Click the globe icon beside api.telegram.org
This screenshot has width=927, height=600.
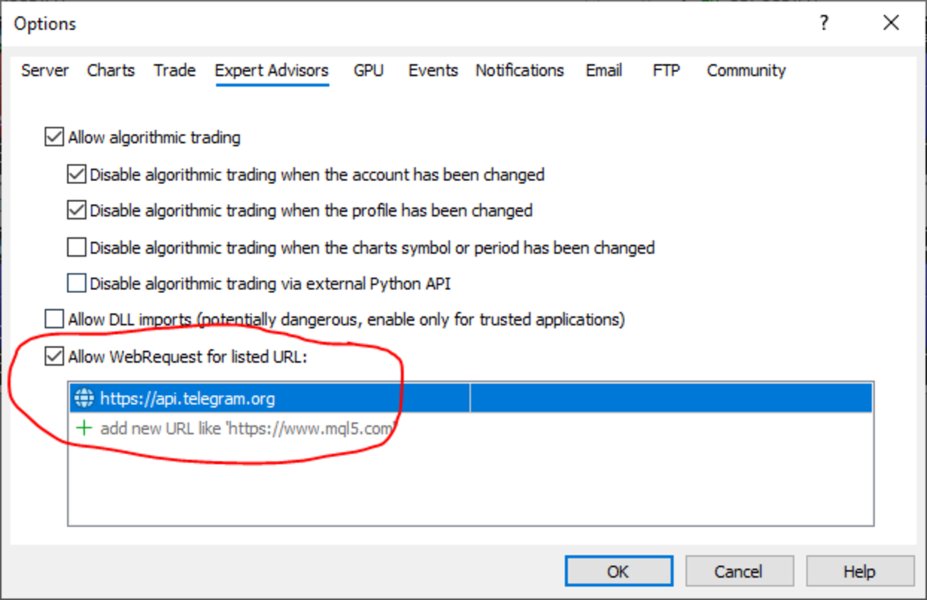pyautogui.click(x=84, y=398)
